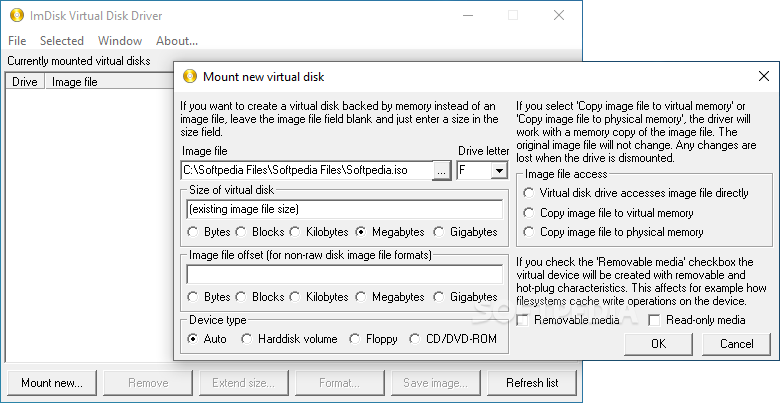This screenshot has width=780, height=403.
Task: Click the disc icon in Mount new virtual disk dialog
Action: coord(190,76)
